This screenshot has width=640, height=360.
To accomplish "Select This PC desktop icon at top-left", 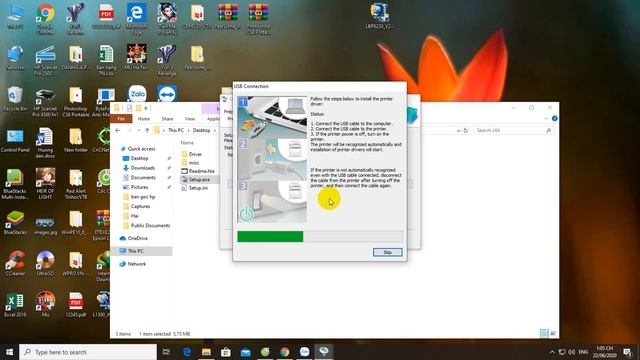I will [15, 16].
